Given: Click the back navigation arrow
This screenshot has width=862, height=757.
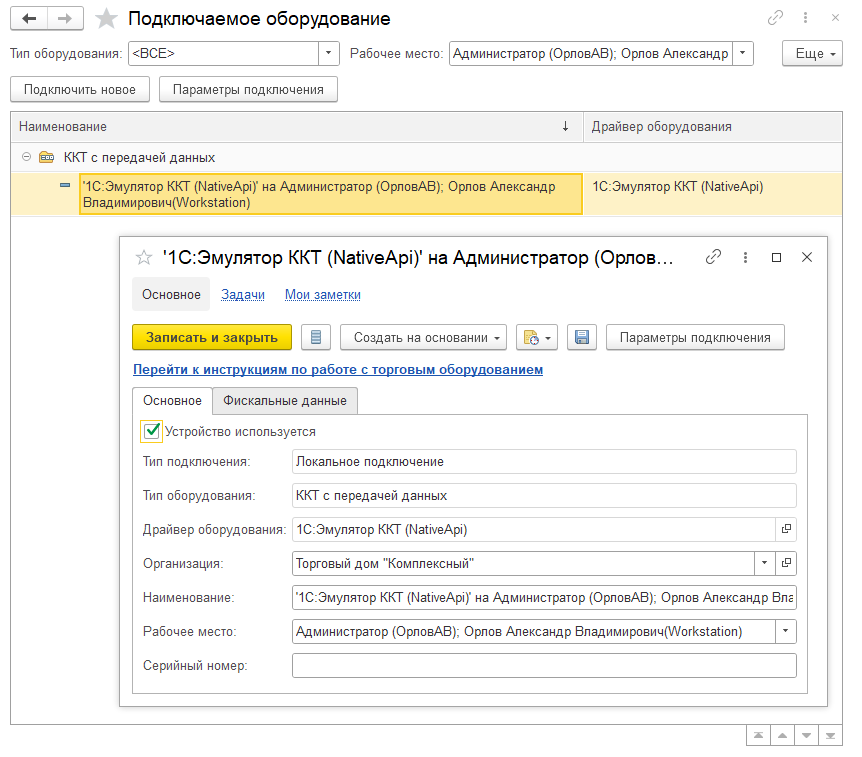Looking at the screenshot, I should [x=29, y=19].
